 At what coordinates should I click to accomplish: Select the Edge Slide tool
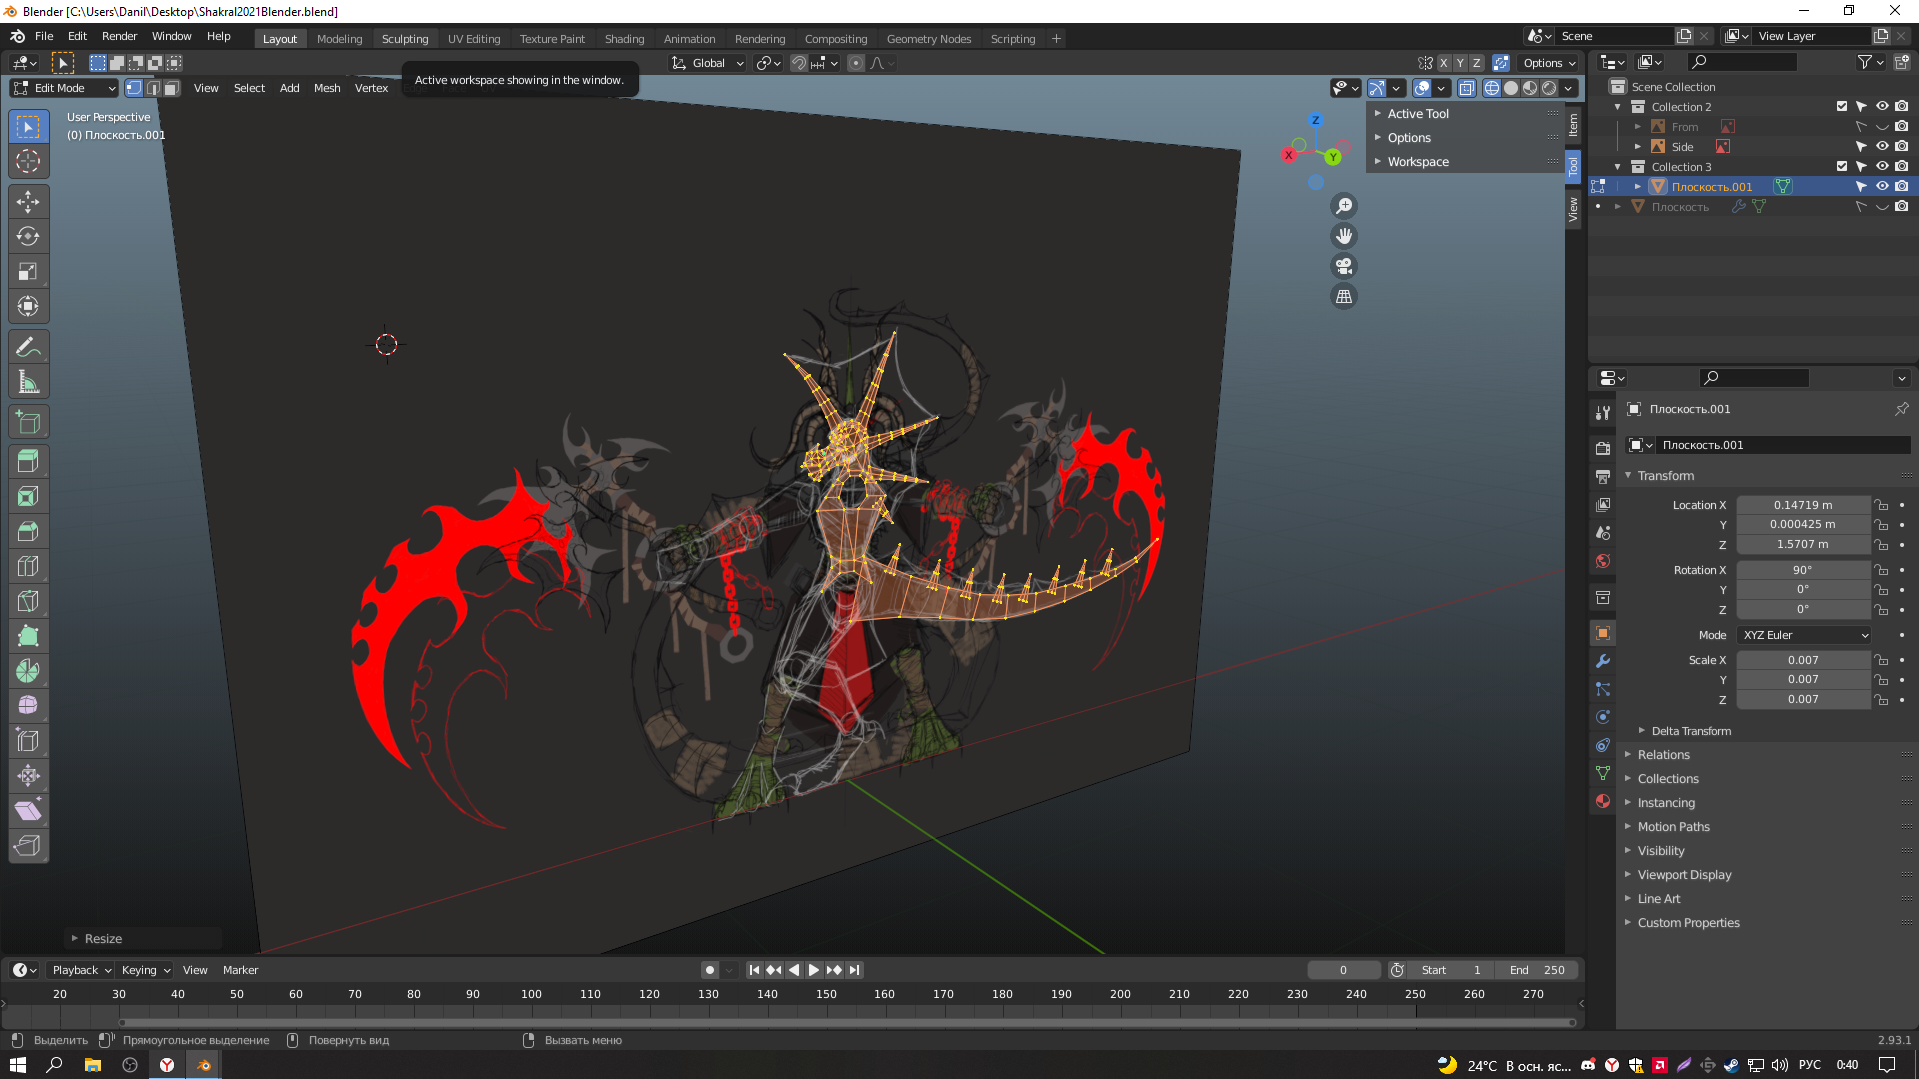[28, 741]
